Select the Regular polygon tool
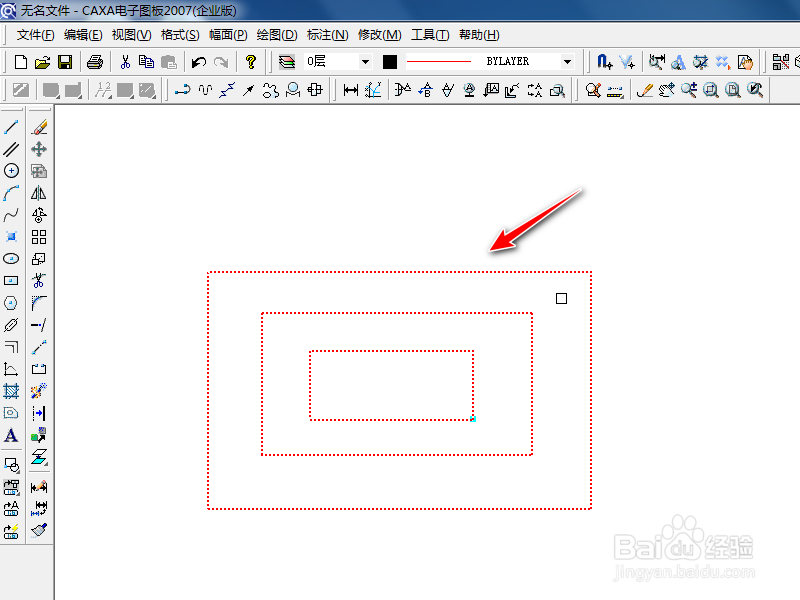The height and width of the screenshot is (600, 800). click(11, 303)
